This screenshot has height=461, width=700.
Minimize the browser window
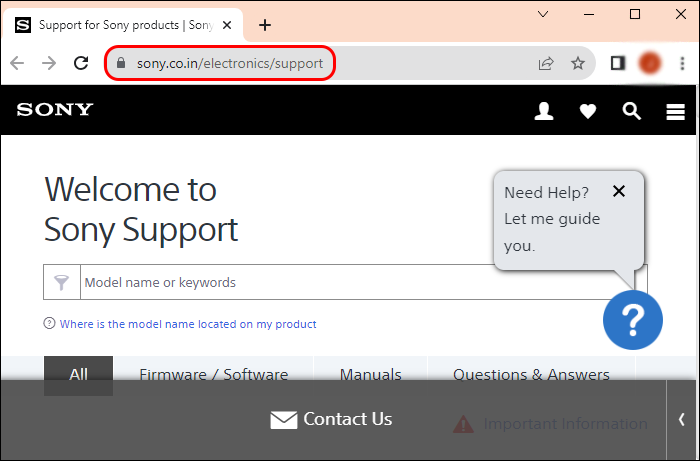(589, 14)
